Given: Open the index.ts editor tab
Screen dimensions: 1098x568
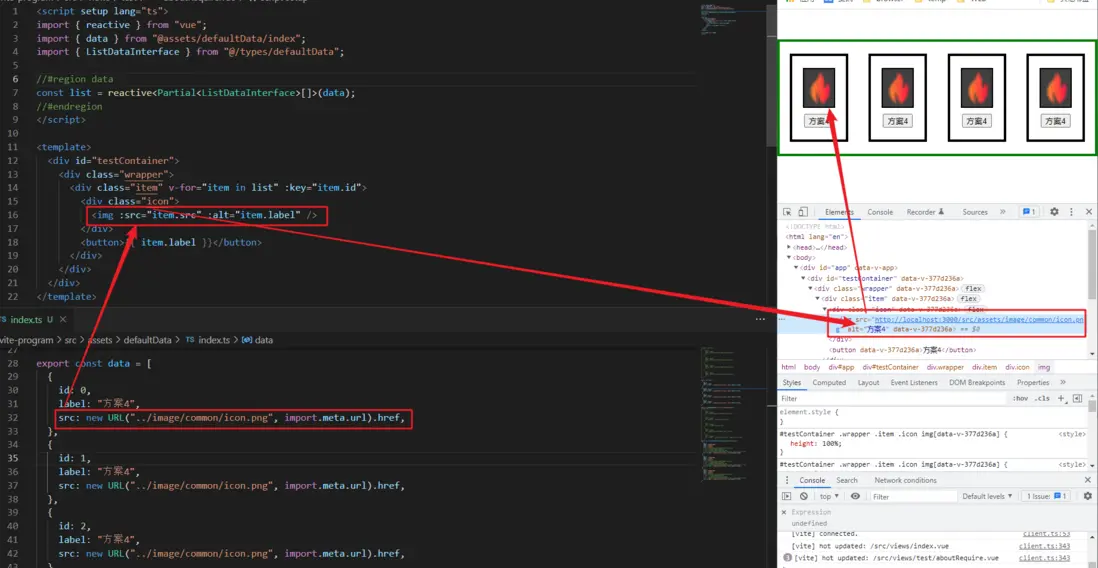Looking at the screenshot, I should pyautogui.click(x=26, y=319).
